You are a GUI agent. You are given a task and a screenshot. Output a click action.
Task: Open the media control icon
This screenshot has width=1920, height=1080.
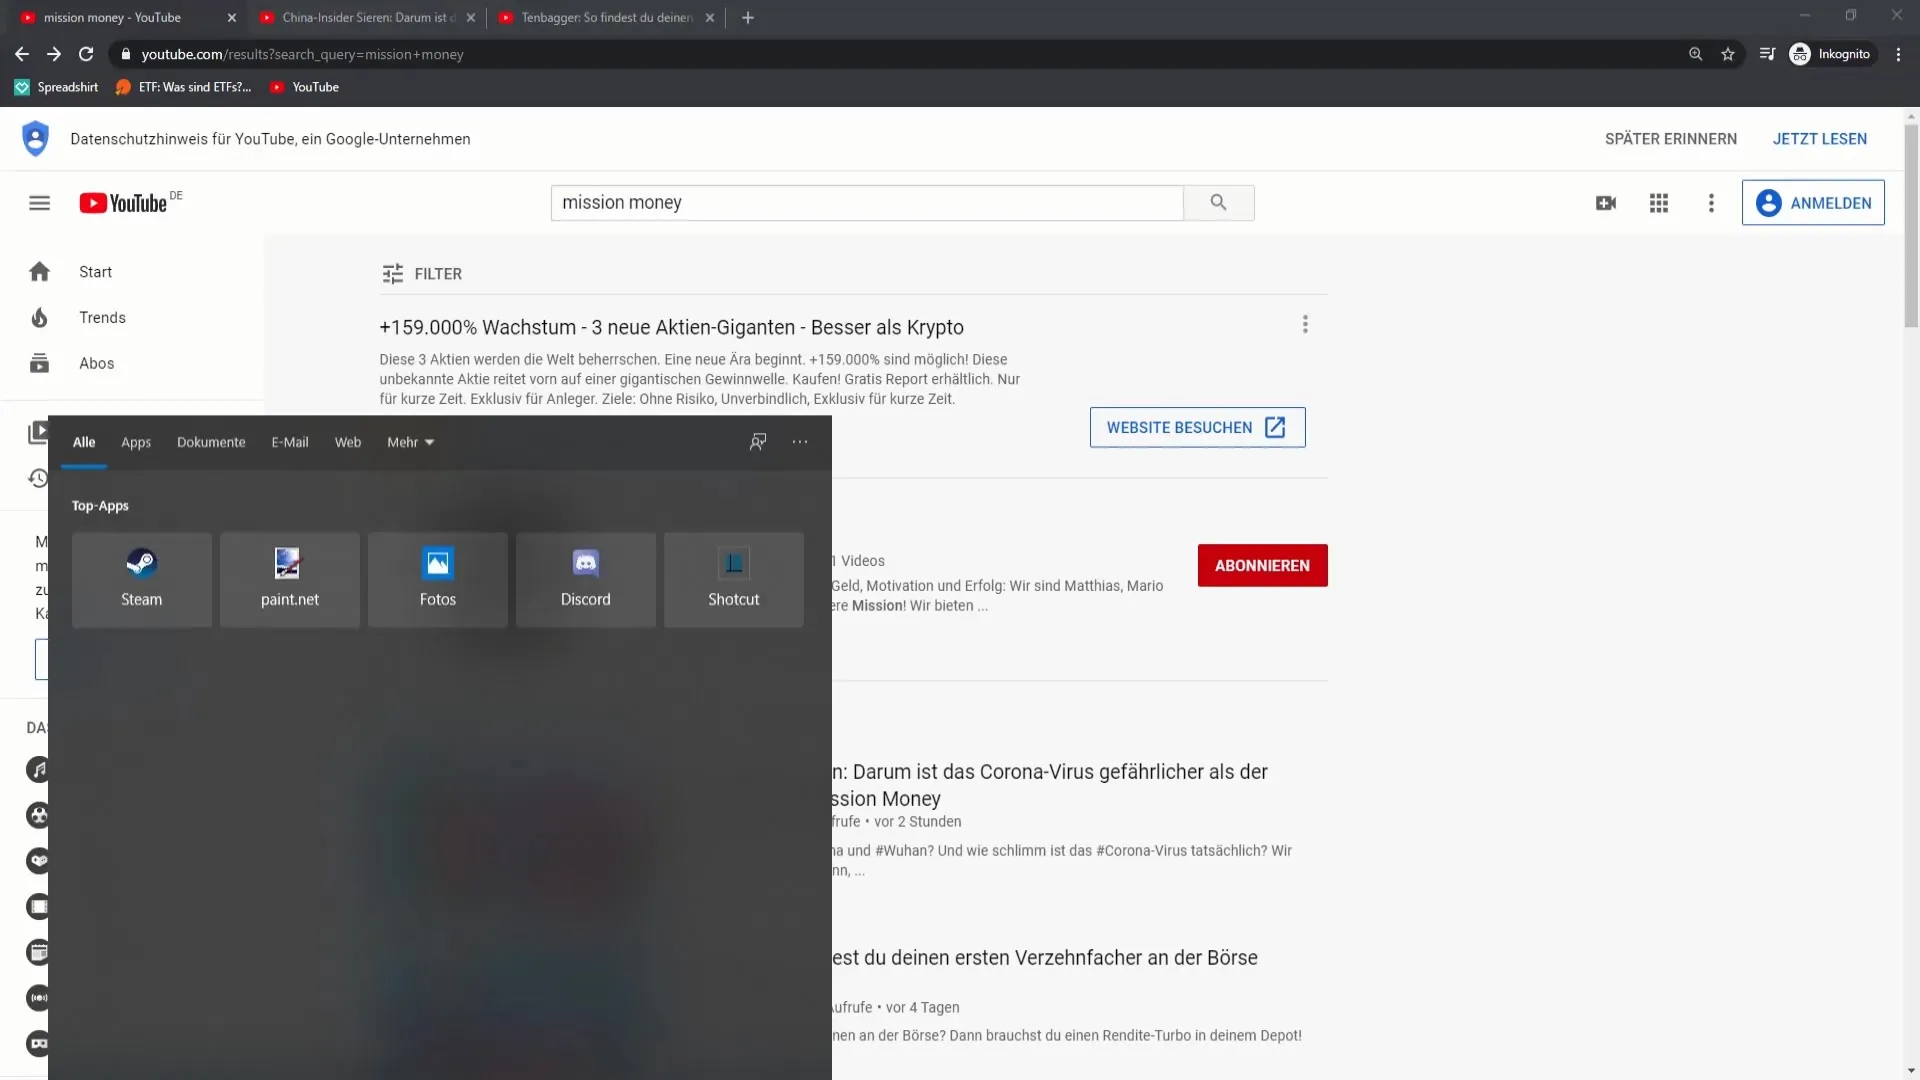1767,54
